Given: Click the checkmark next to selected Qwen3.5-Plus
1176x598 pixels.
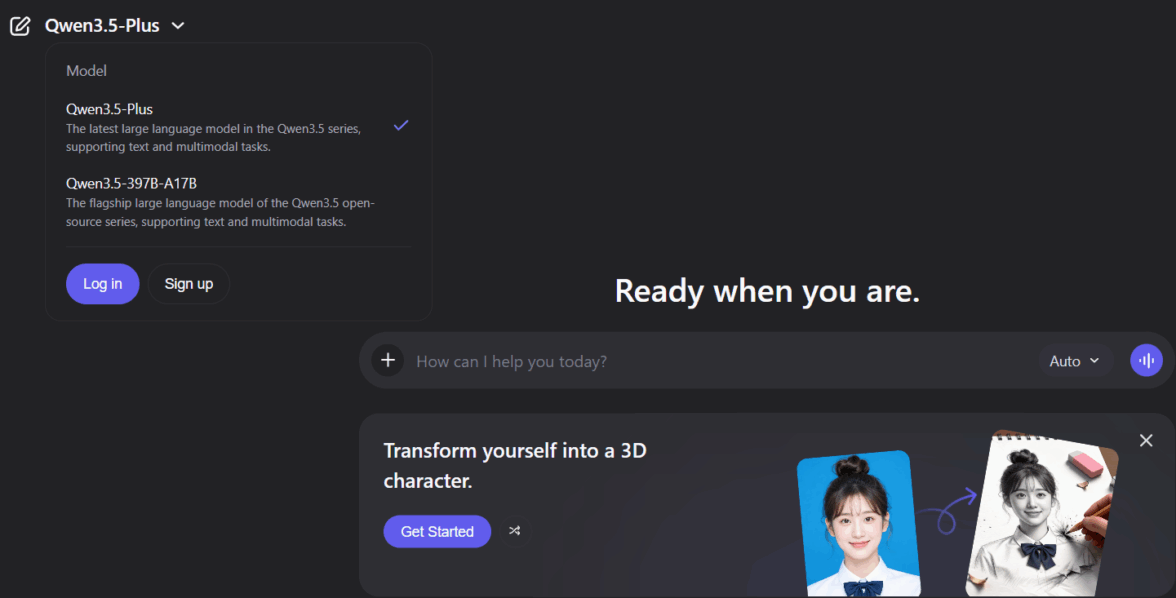Looking at the screenshot, I should (x=401, y=125).
